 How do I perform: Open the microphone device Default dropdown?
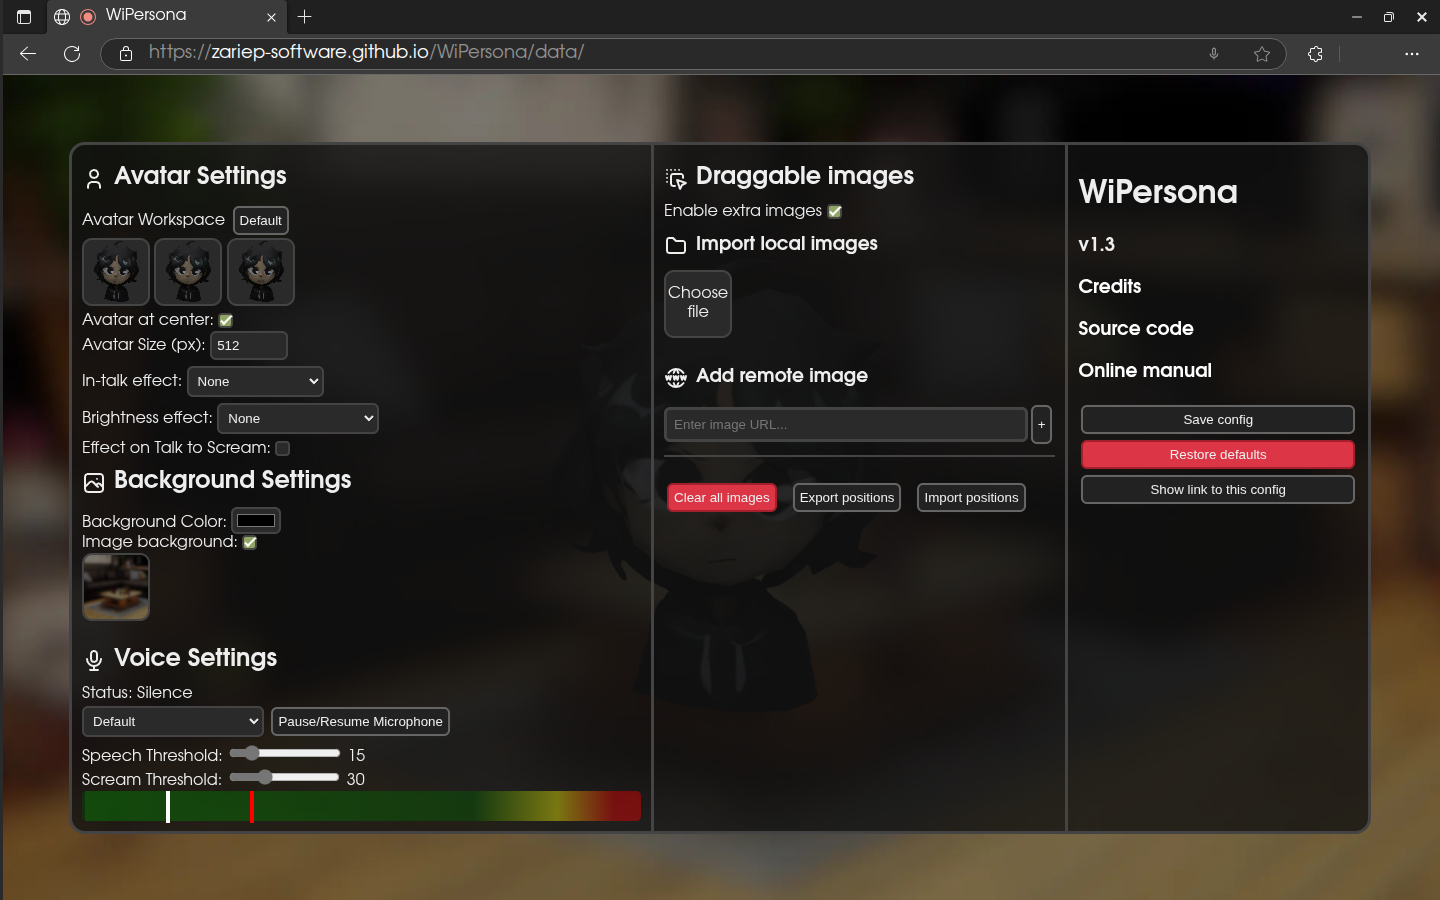173,721
